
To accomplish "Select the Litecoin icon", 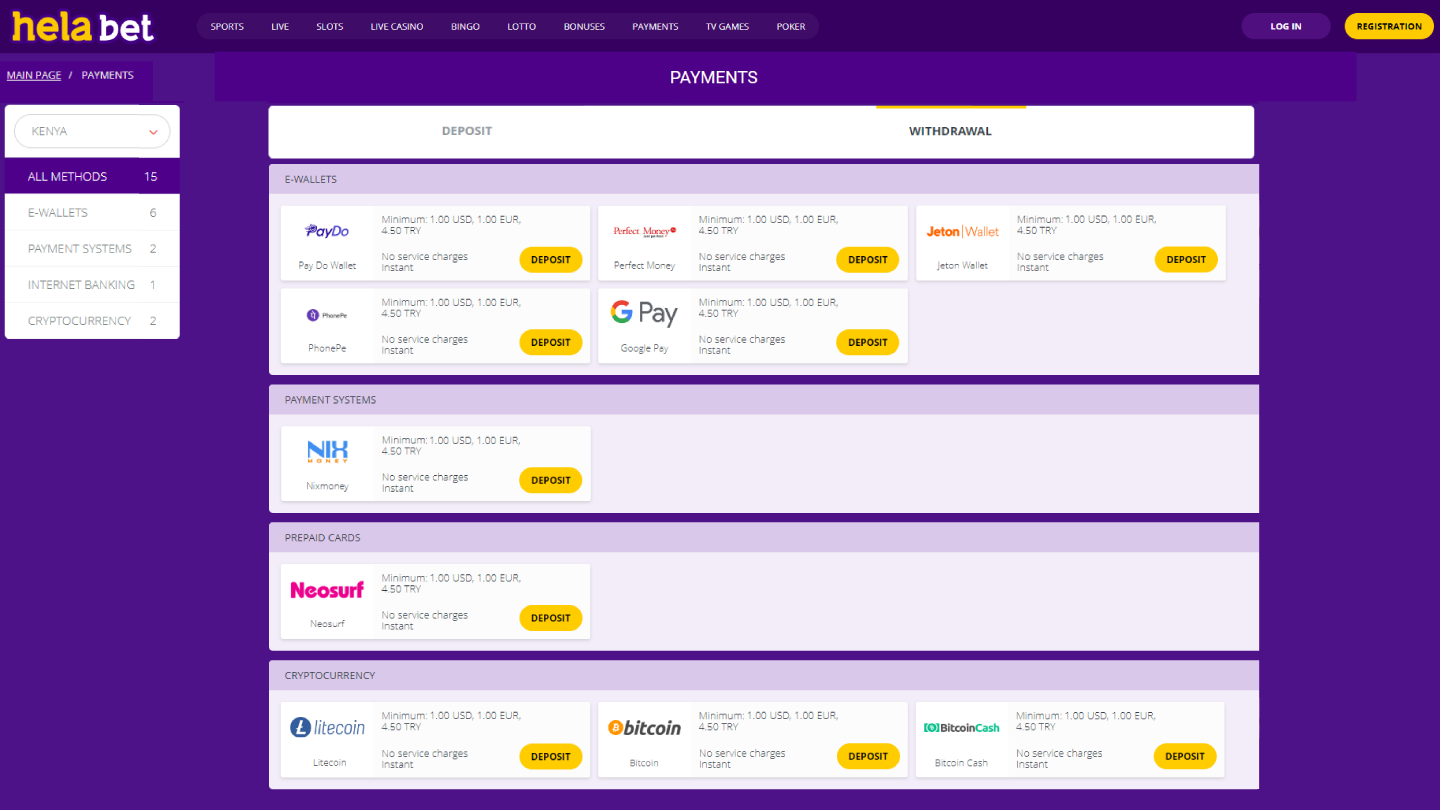I will point(327,727).
